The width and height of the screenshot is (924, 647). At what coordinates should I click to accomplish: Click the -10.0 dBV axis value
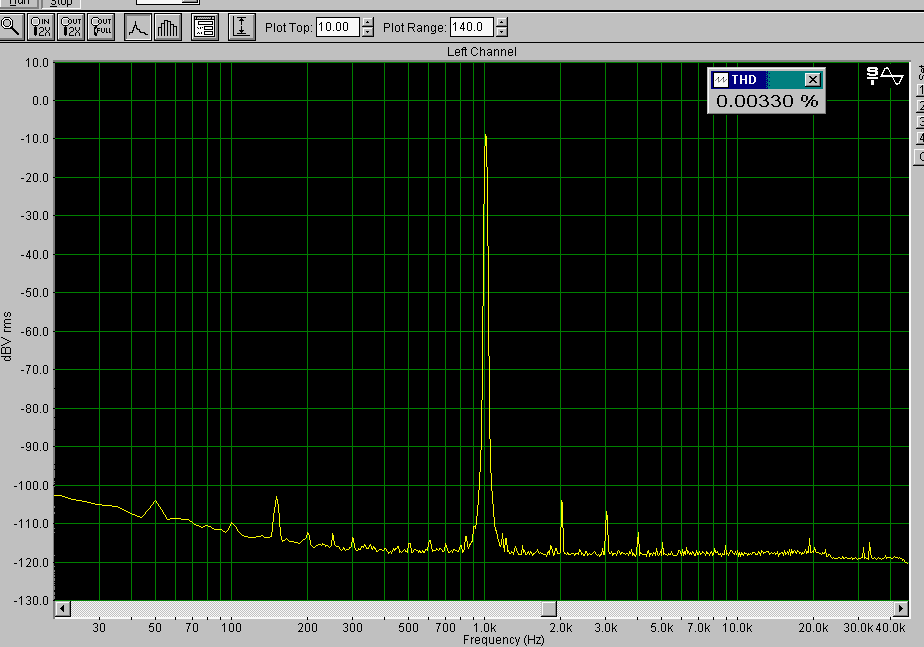pyautogui.click(x=35, y=139)
